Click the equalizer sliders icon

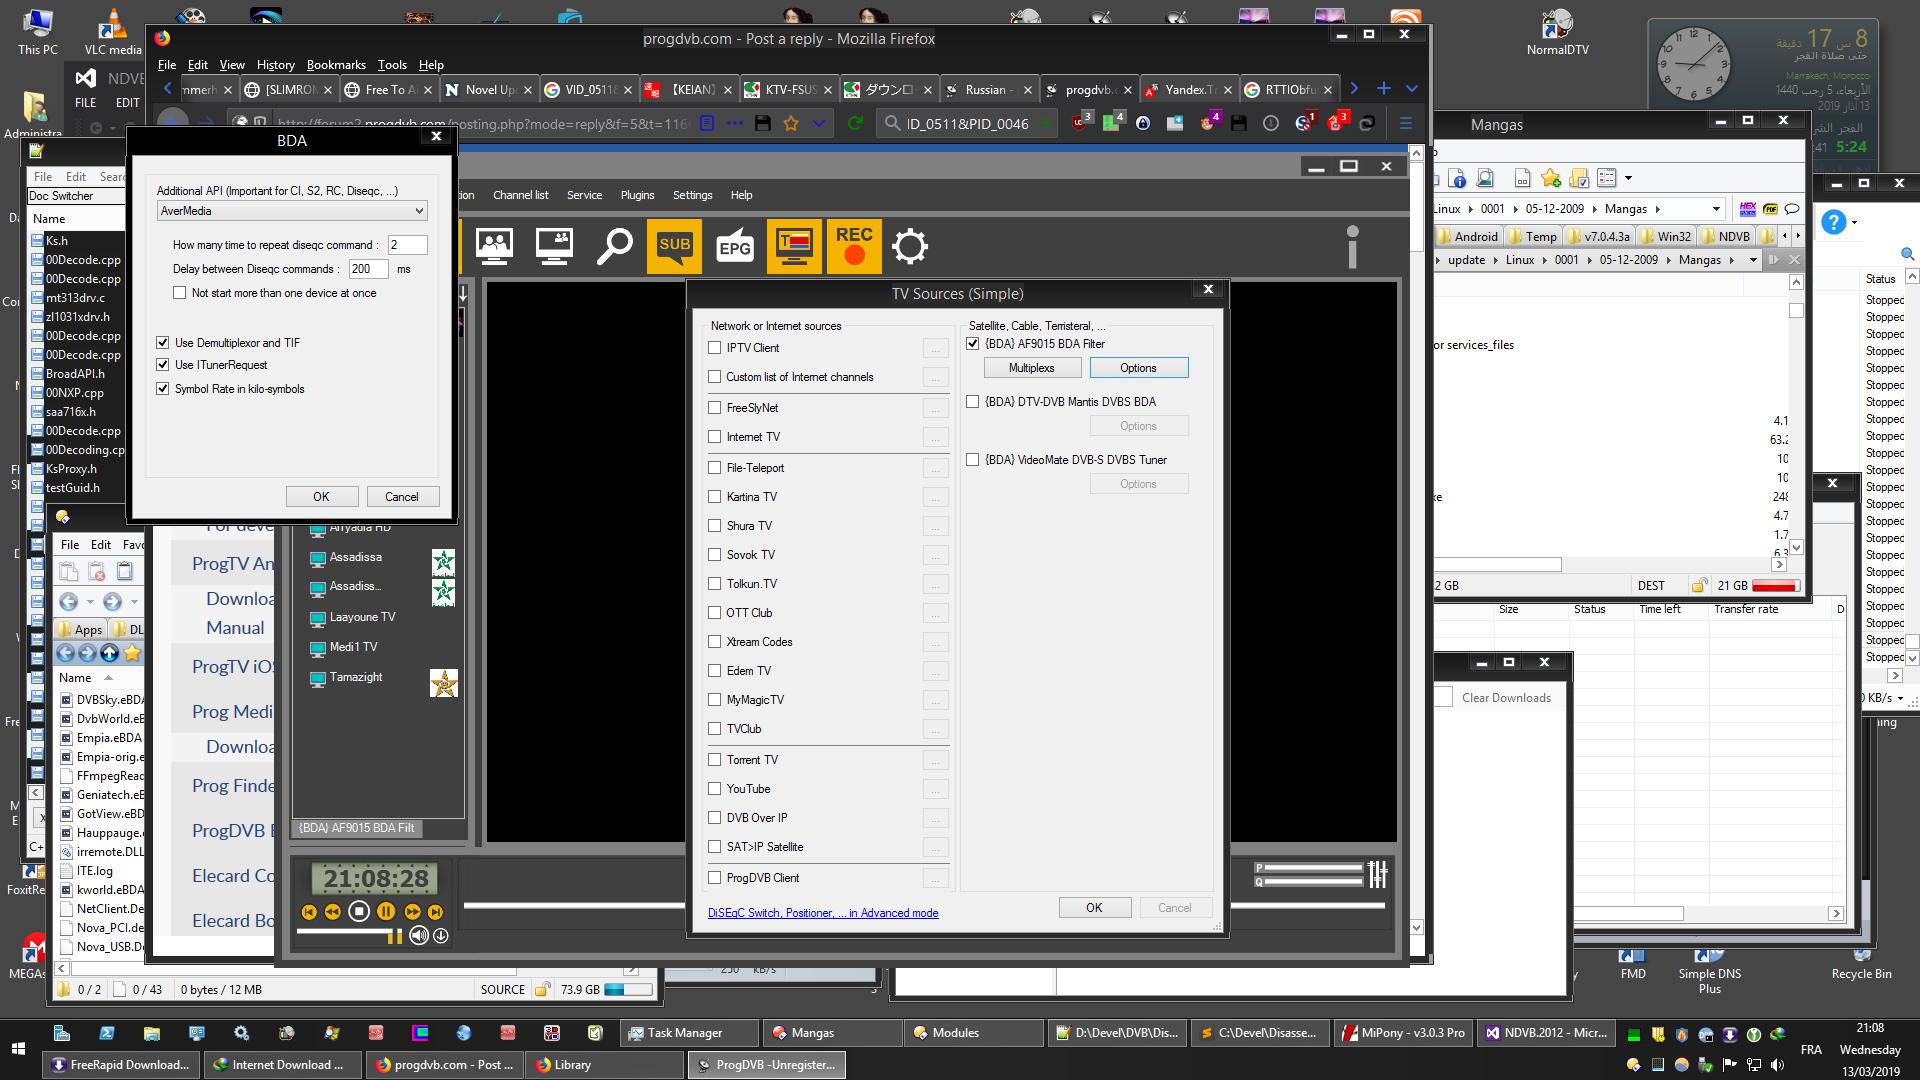(x=1378, y=874)
